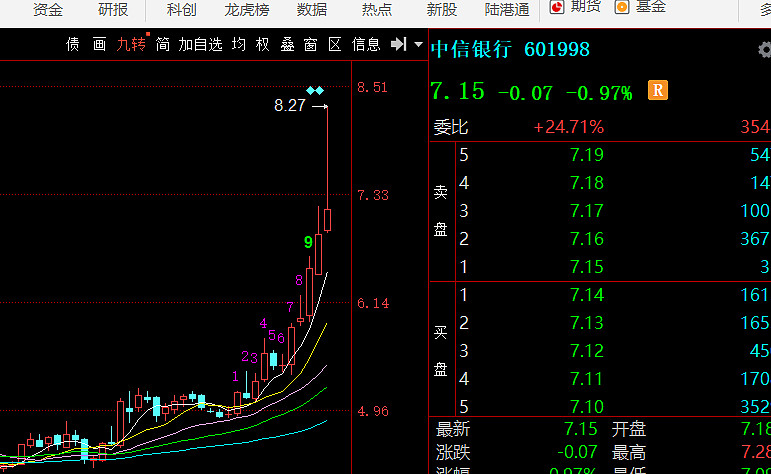This screenshot has width=771, height=474.
Task: Select sell level 1 price 7.15
Action: click(587, 267)
